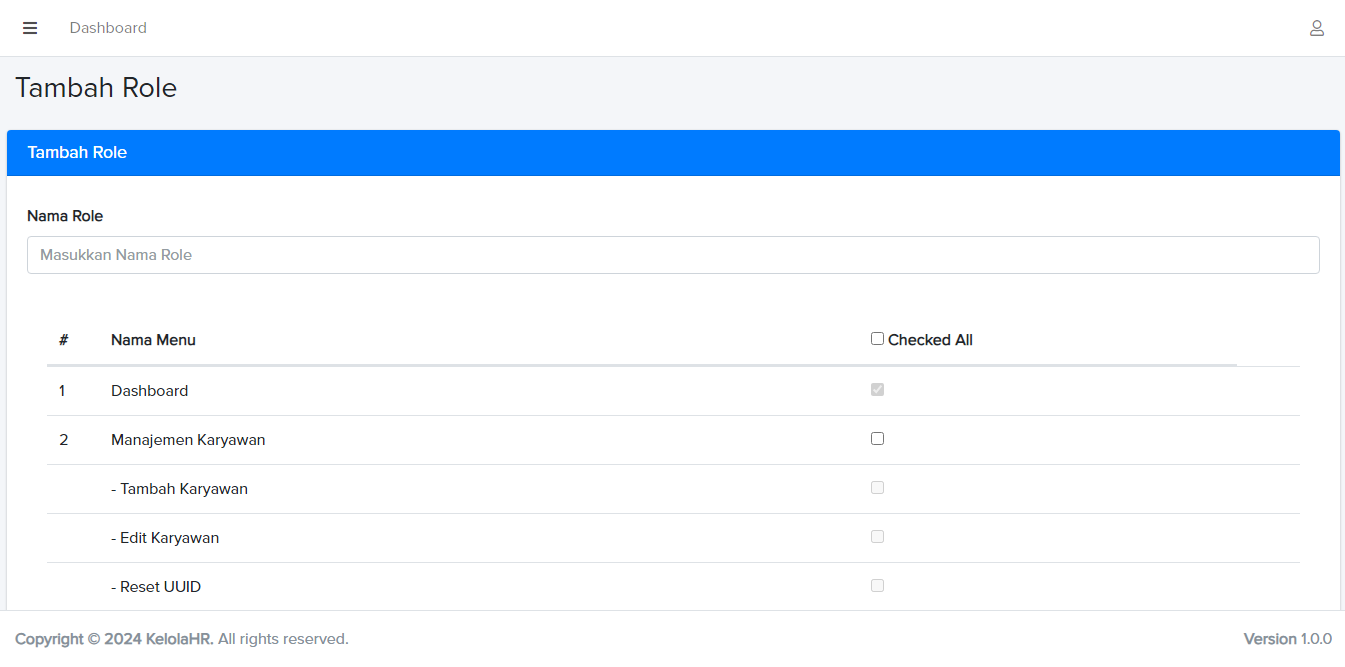Viewport: 1345px width, 667px height.
Task: Open the user profile icon
Action: [x=1316, y=28]
